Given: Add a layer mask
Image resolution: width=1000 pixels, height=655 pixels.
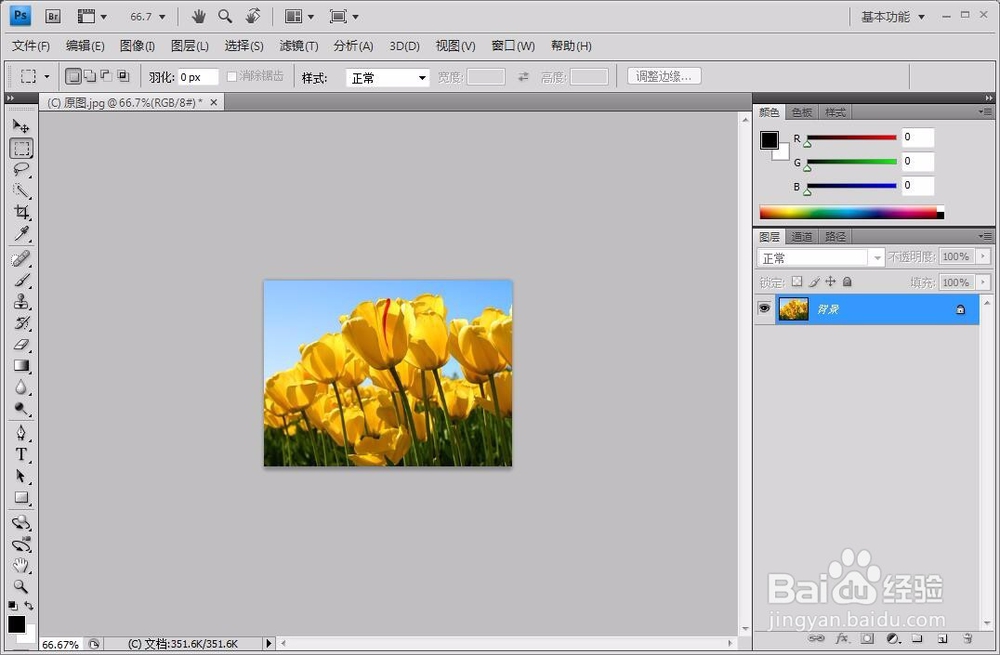Looking at the screenshot, I should pyautogui.click(x=867, y=638).
